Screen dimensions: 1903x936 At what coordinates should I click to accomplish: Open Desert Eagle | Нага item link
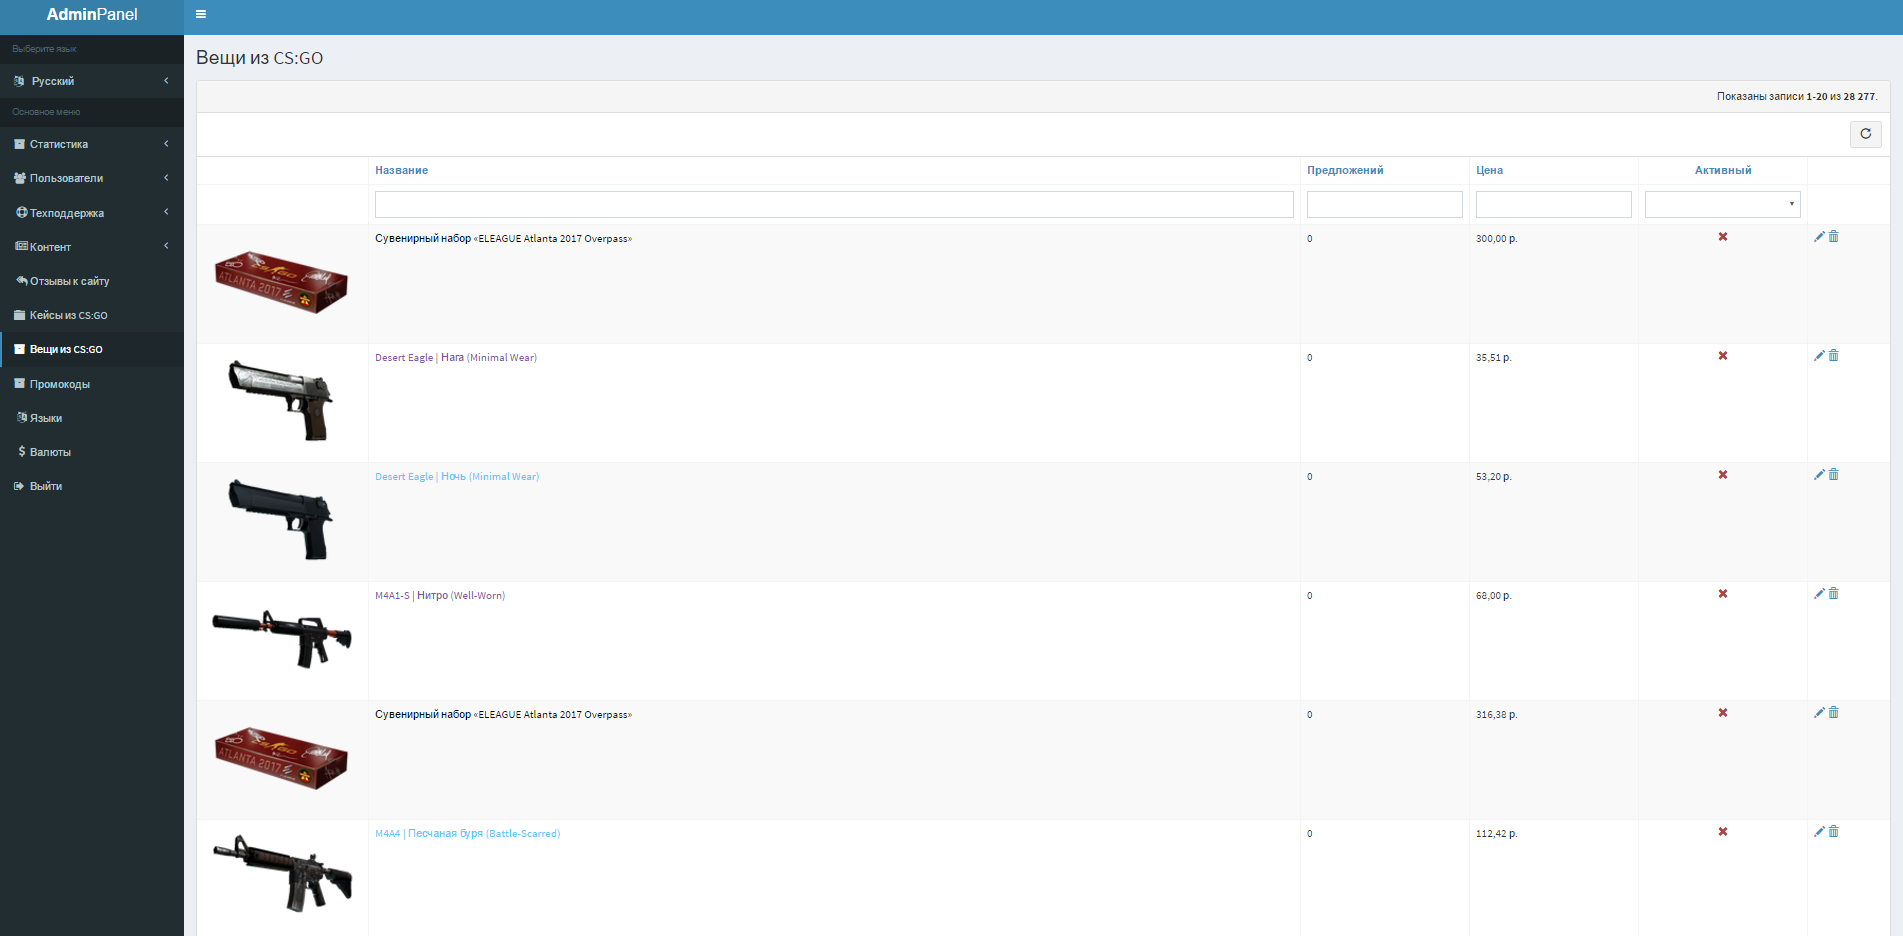click(x=456, y=357)
